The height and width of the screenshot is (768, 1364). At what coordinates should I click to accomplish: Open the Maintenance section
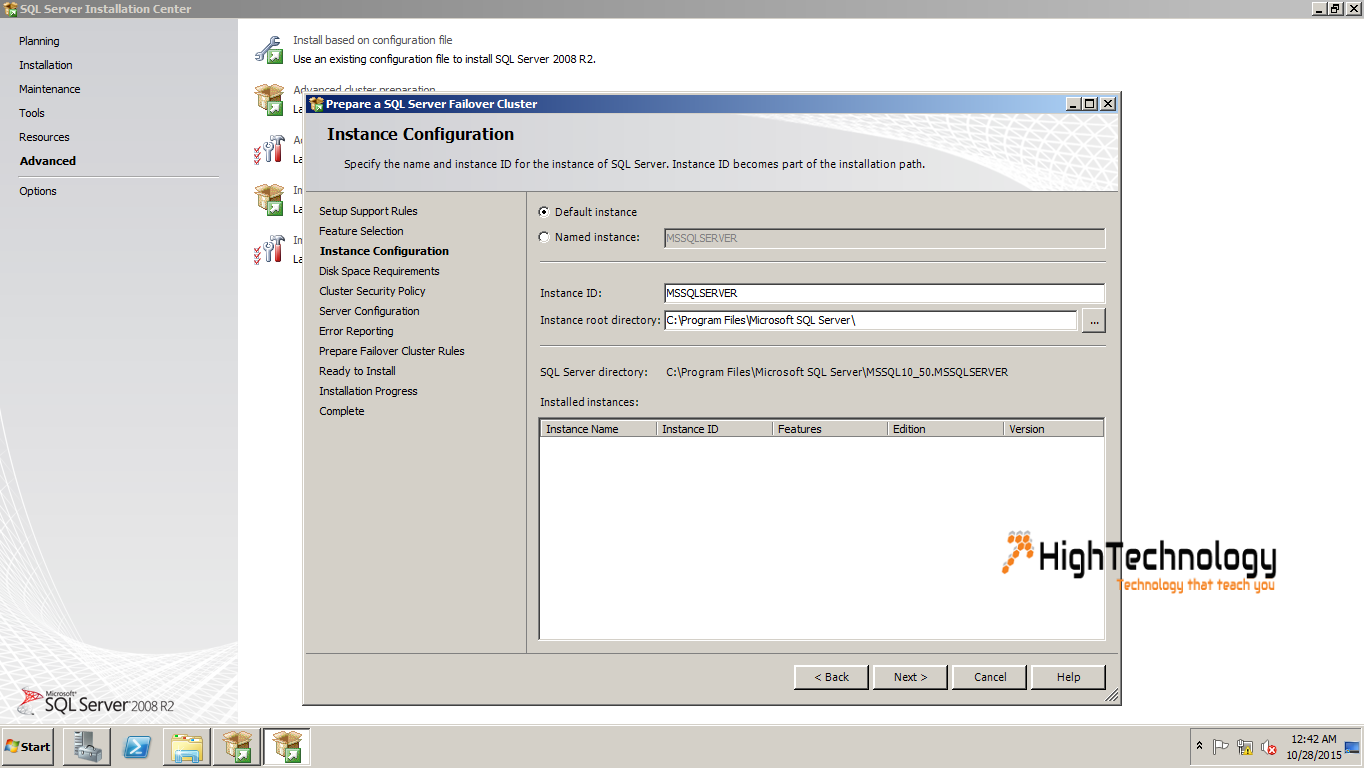[x=50, y=89]
